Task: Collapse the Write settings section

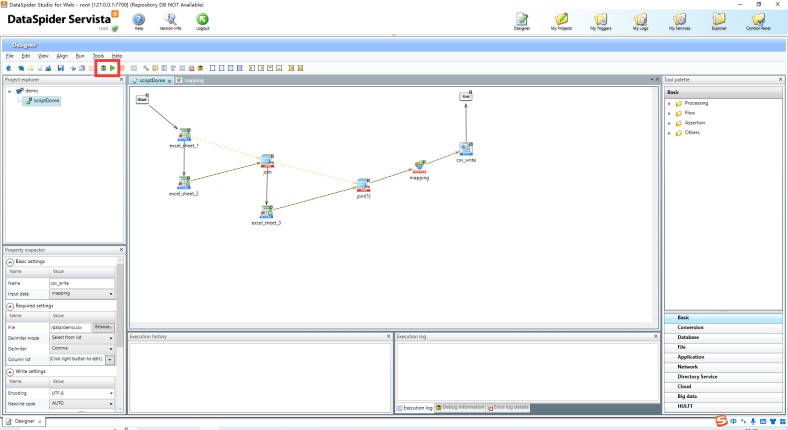Action: [10, 372]
